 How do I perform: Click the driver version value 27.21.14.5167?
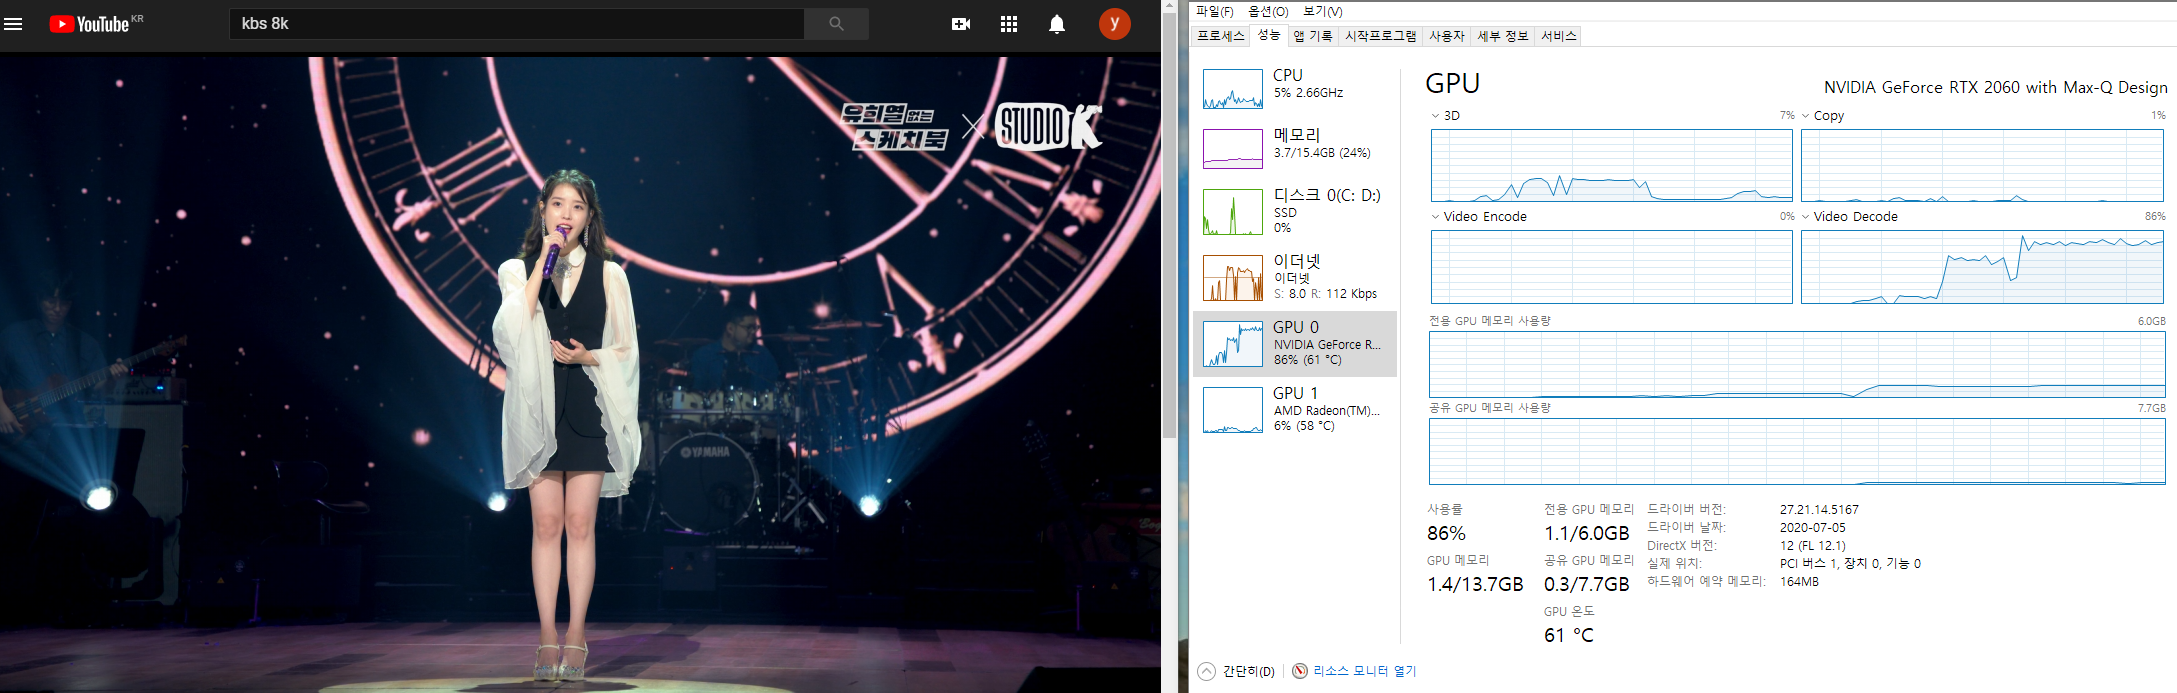tap(1819, 510)
